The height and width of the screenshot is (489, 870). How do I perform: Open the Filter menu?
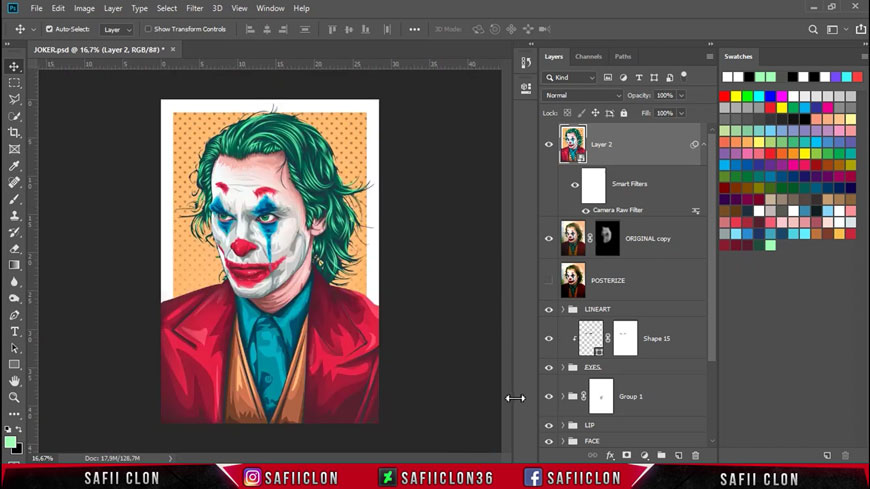coord(194,8)
